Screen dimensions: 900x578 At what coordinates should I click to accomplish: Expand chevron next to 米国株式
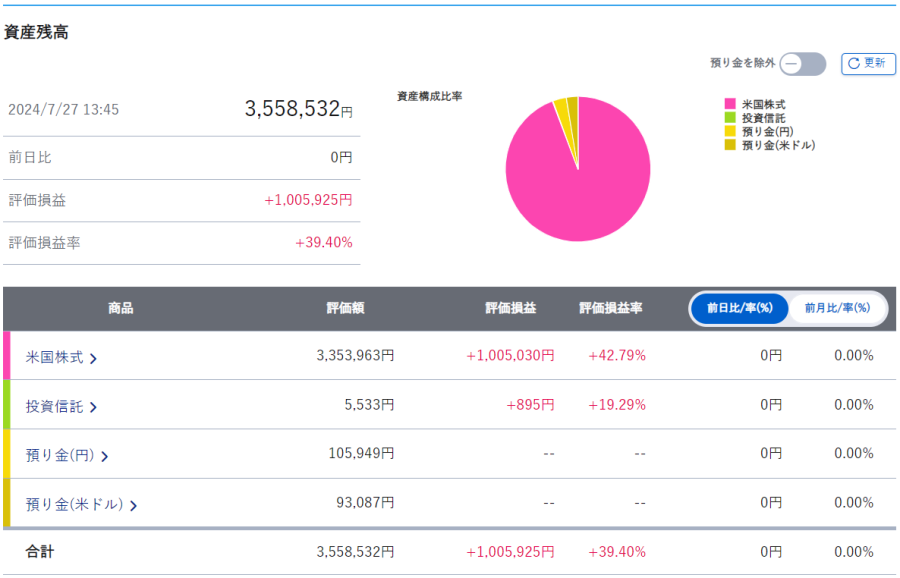(x=93, y=357)
